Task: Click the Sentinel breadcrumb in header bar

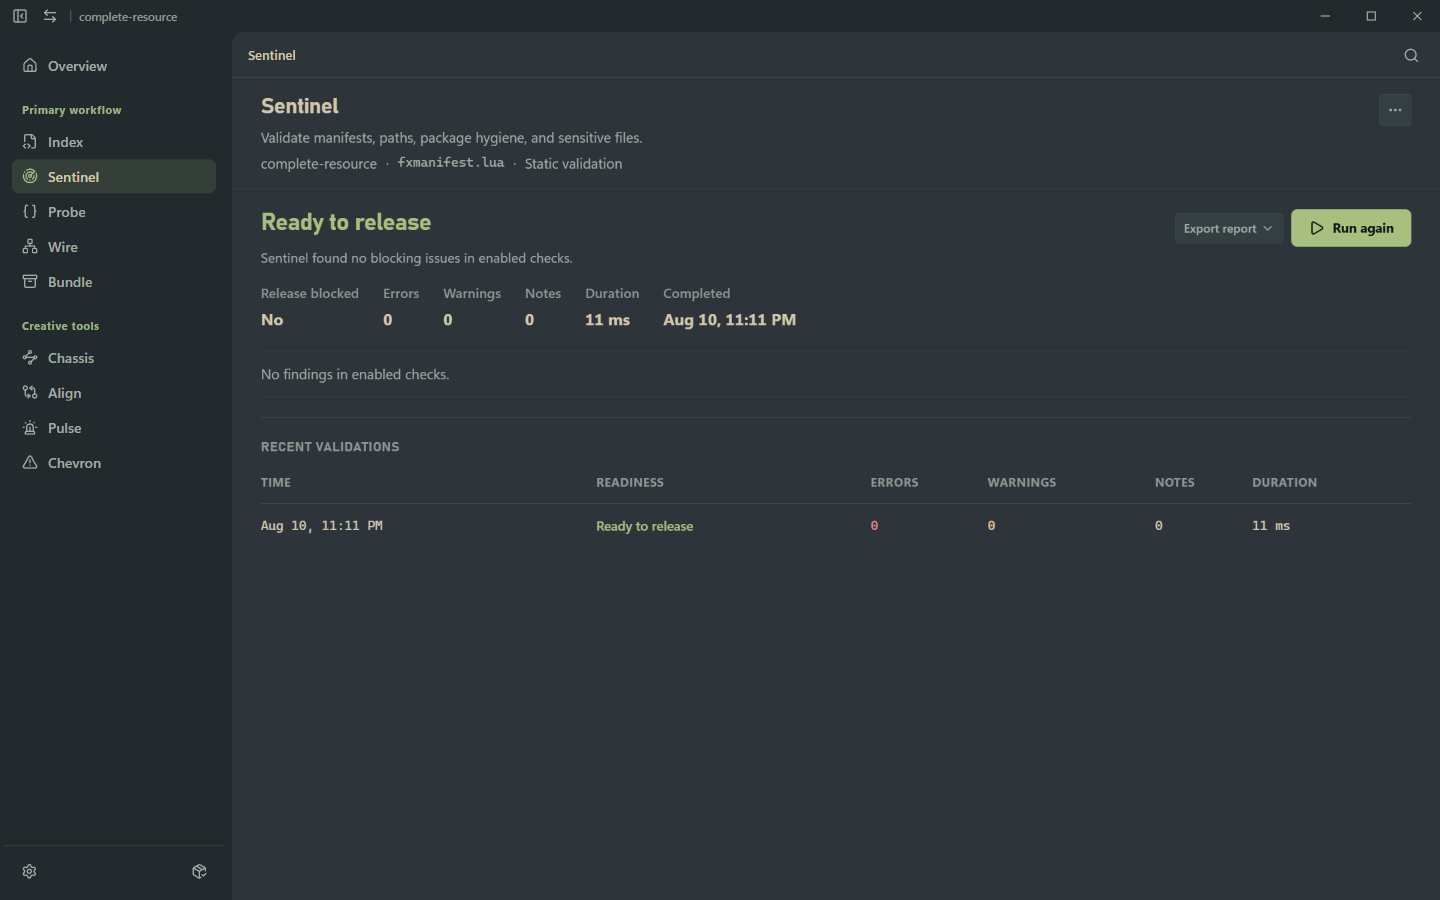Action: (272, 55)
